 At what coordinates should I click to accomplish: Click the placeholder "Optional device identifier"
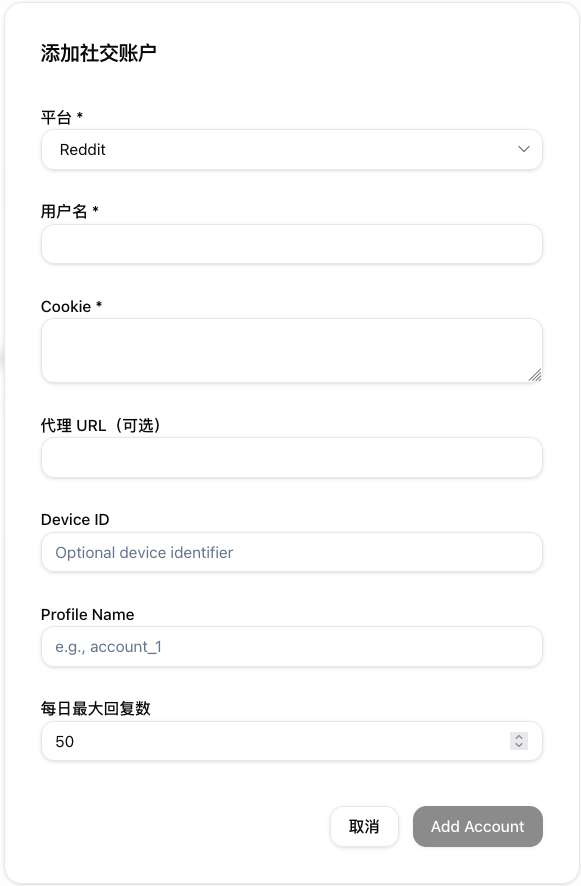[145, 552]
